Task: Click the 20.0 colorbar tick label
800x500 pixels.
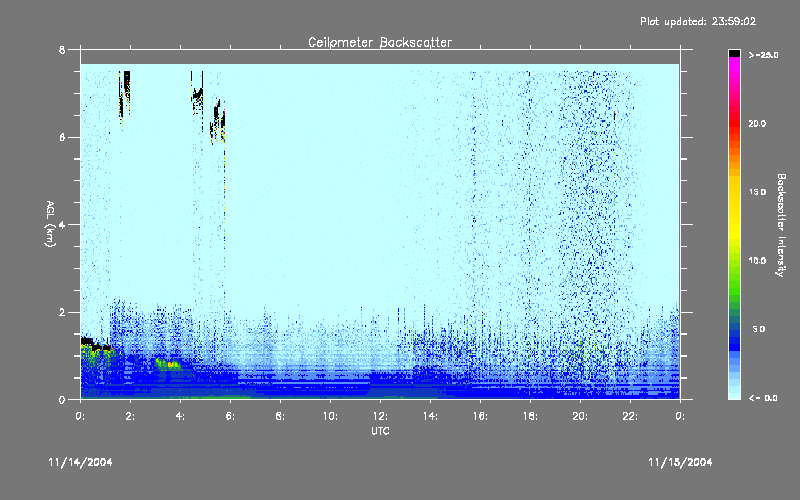Action: pos(757,124)
